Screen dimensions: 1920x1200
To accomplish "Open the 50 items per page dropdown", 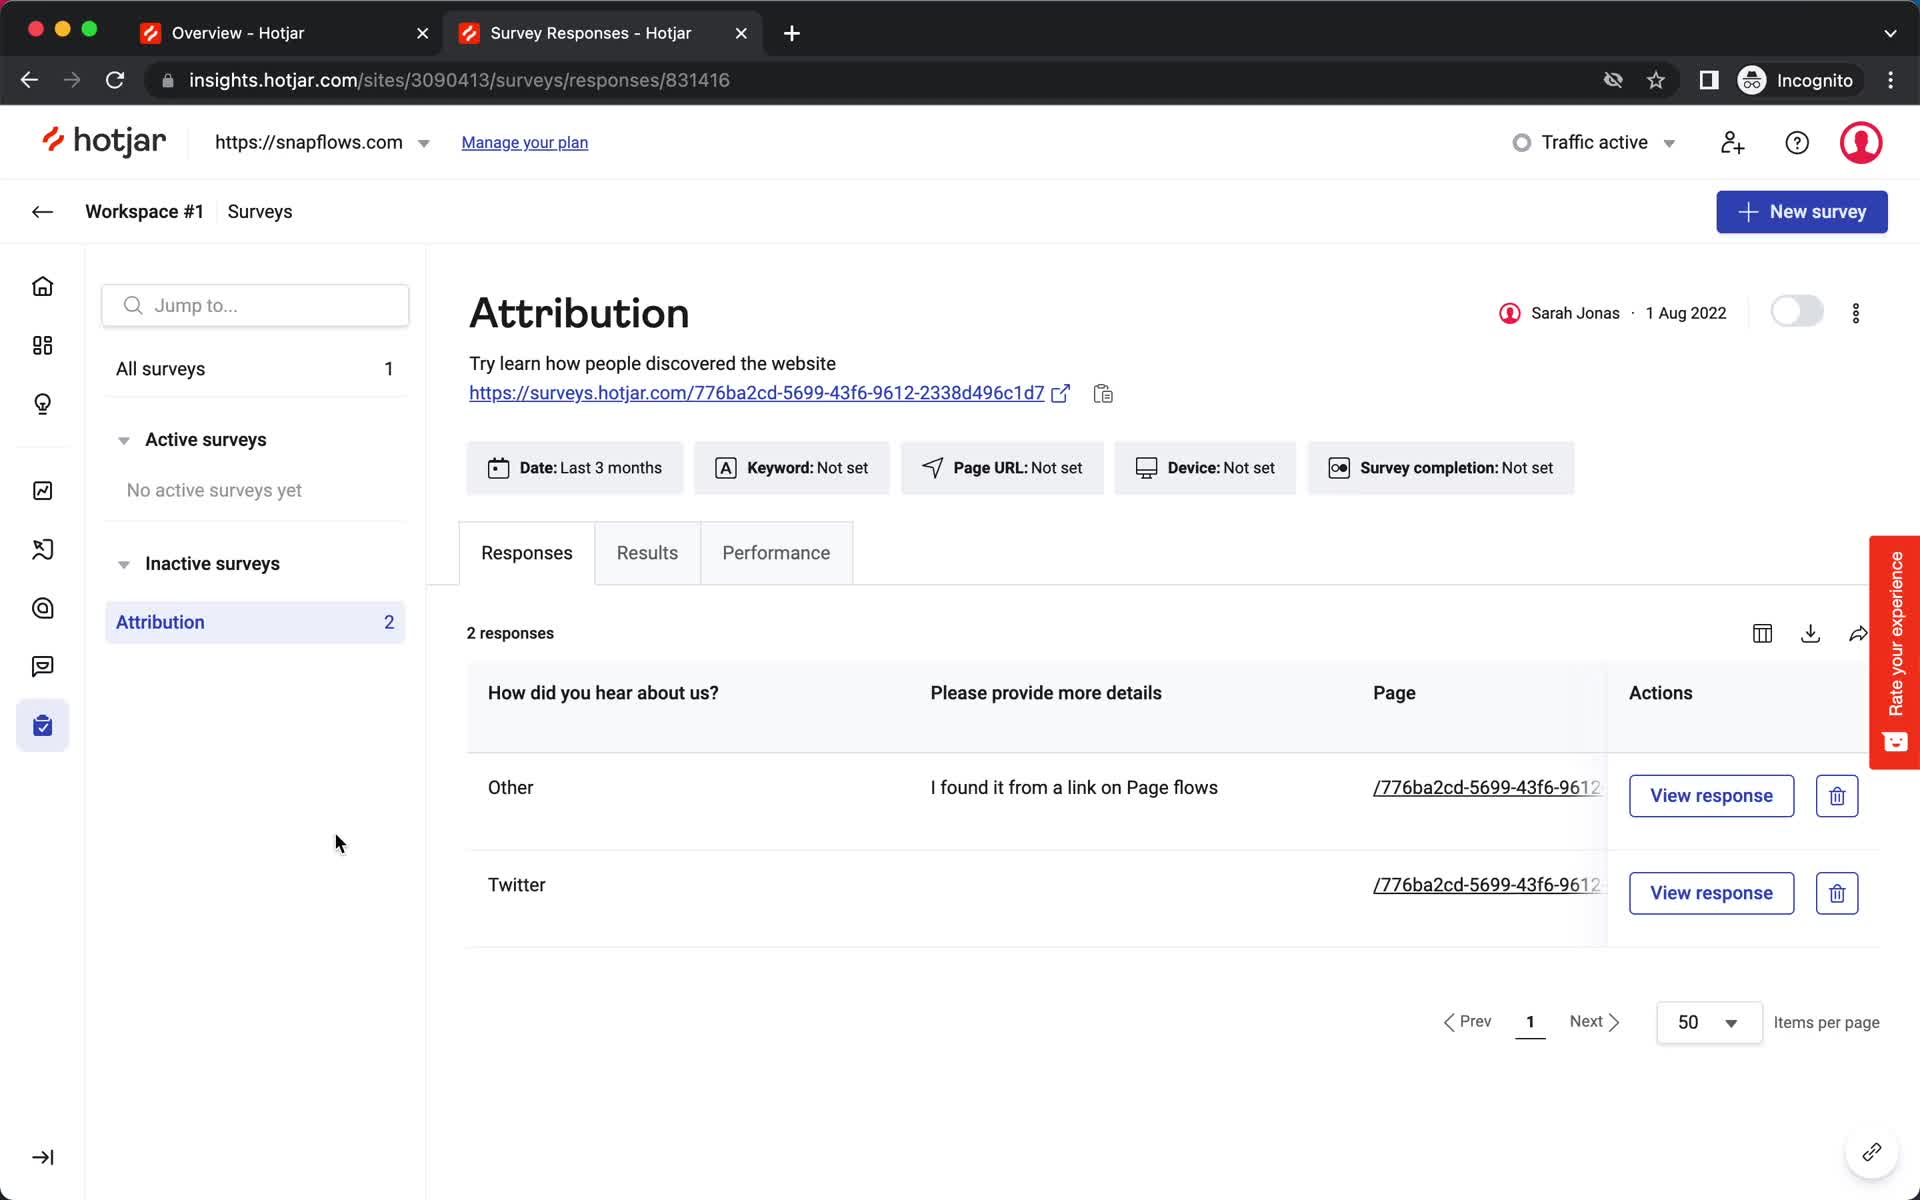I will 1709,1022.
